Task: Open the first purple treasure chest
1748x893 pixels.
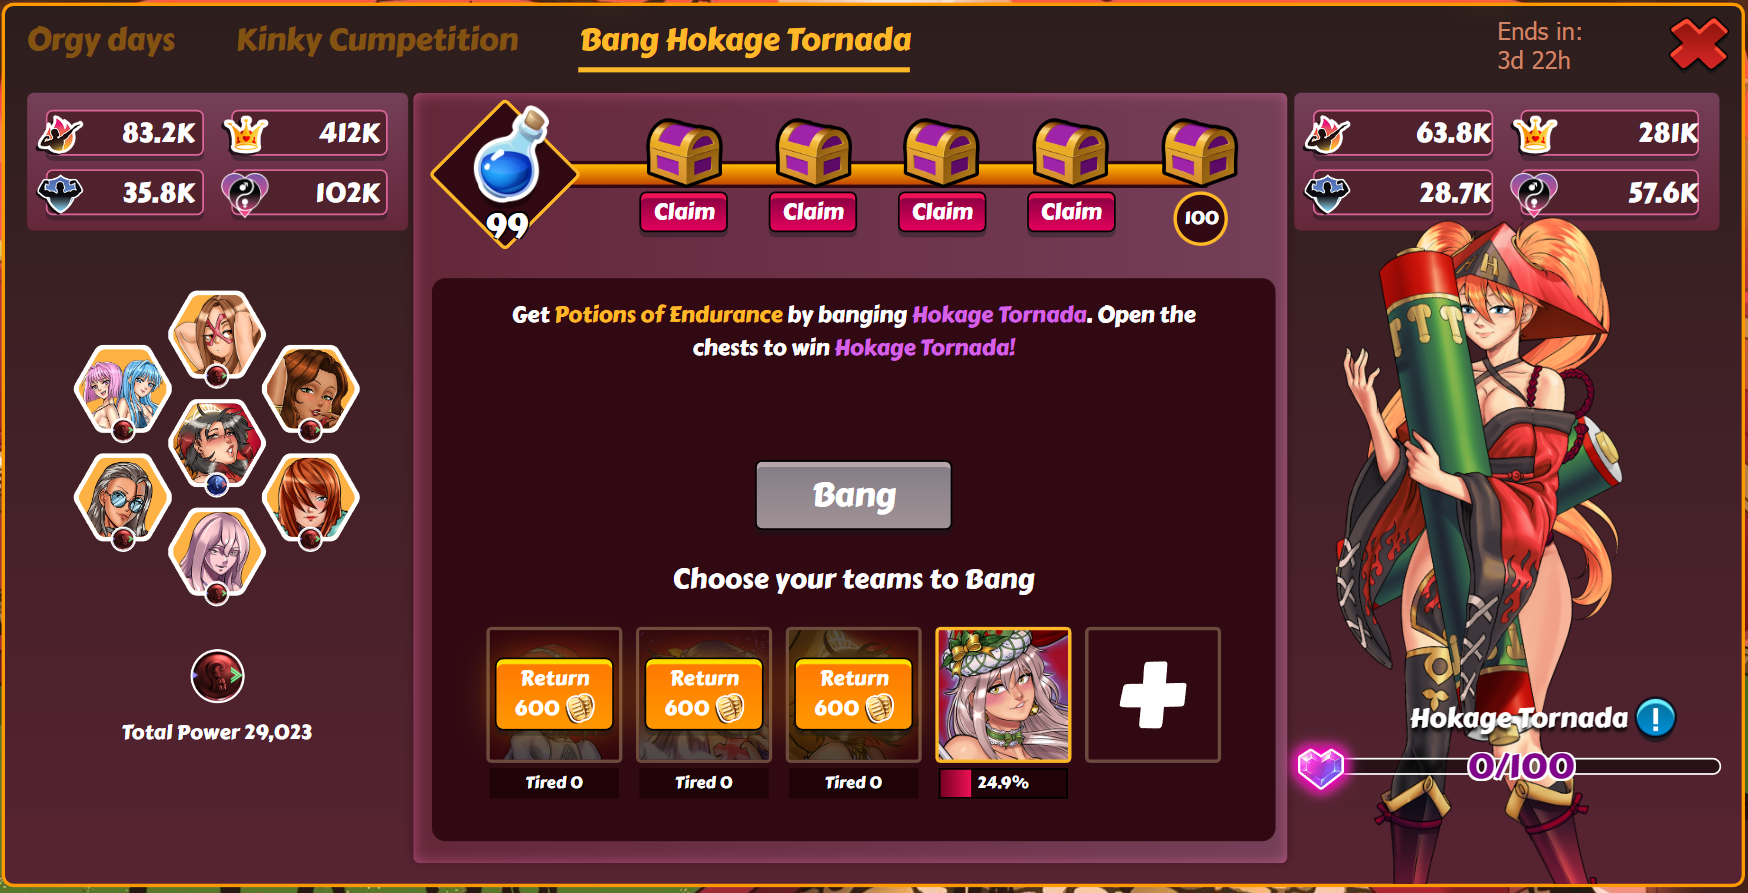Action: (x=685, y=152)
